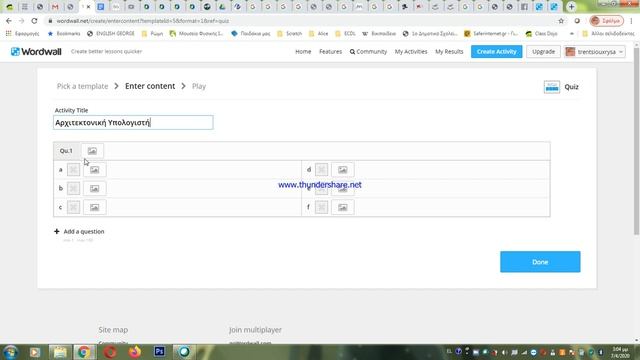640x360 pixels.
Task: Open Google Chrome from the taskbar
Action: [x=84, y=352]
